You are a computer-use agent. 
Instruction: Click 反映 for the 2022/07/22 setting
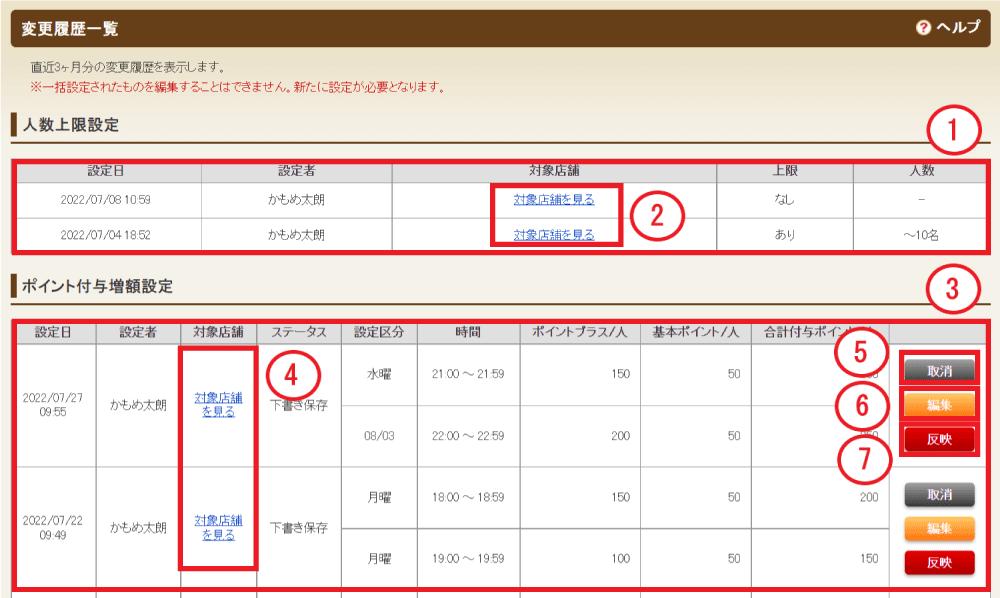pyautogui.click(x=939, y=562)
